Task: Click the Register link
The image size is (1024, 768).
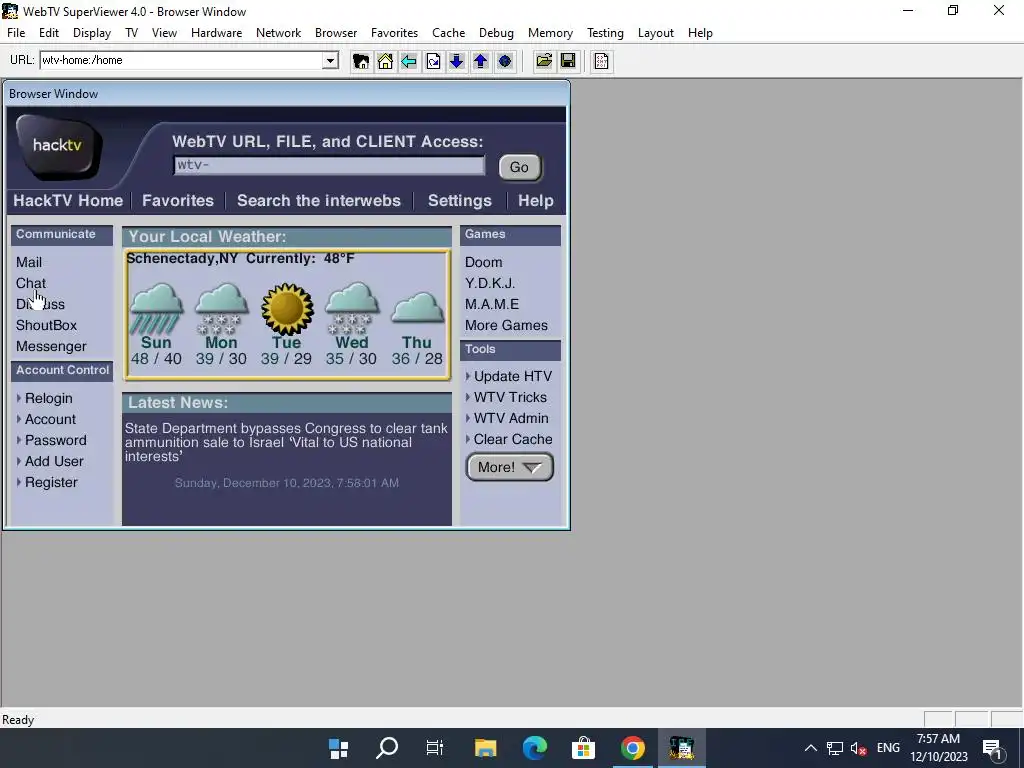Action: pyautogui.click(x=51, y=483)
